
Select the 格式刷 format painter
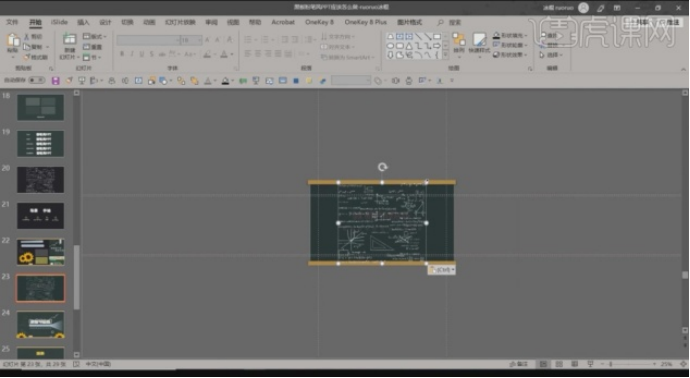[x=35, y=57]
